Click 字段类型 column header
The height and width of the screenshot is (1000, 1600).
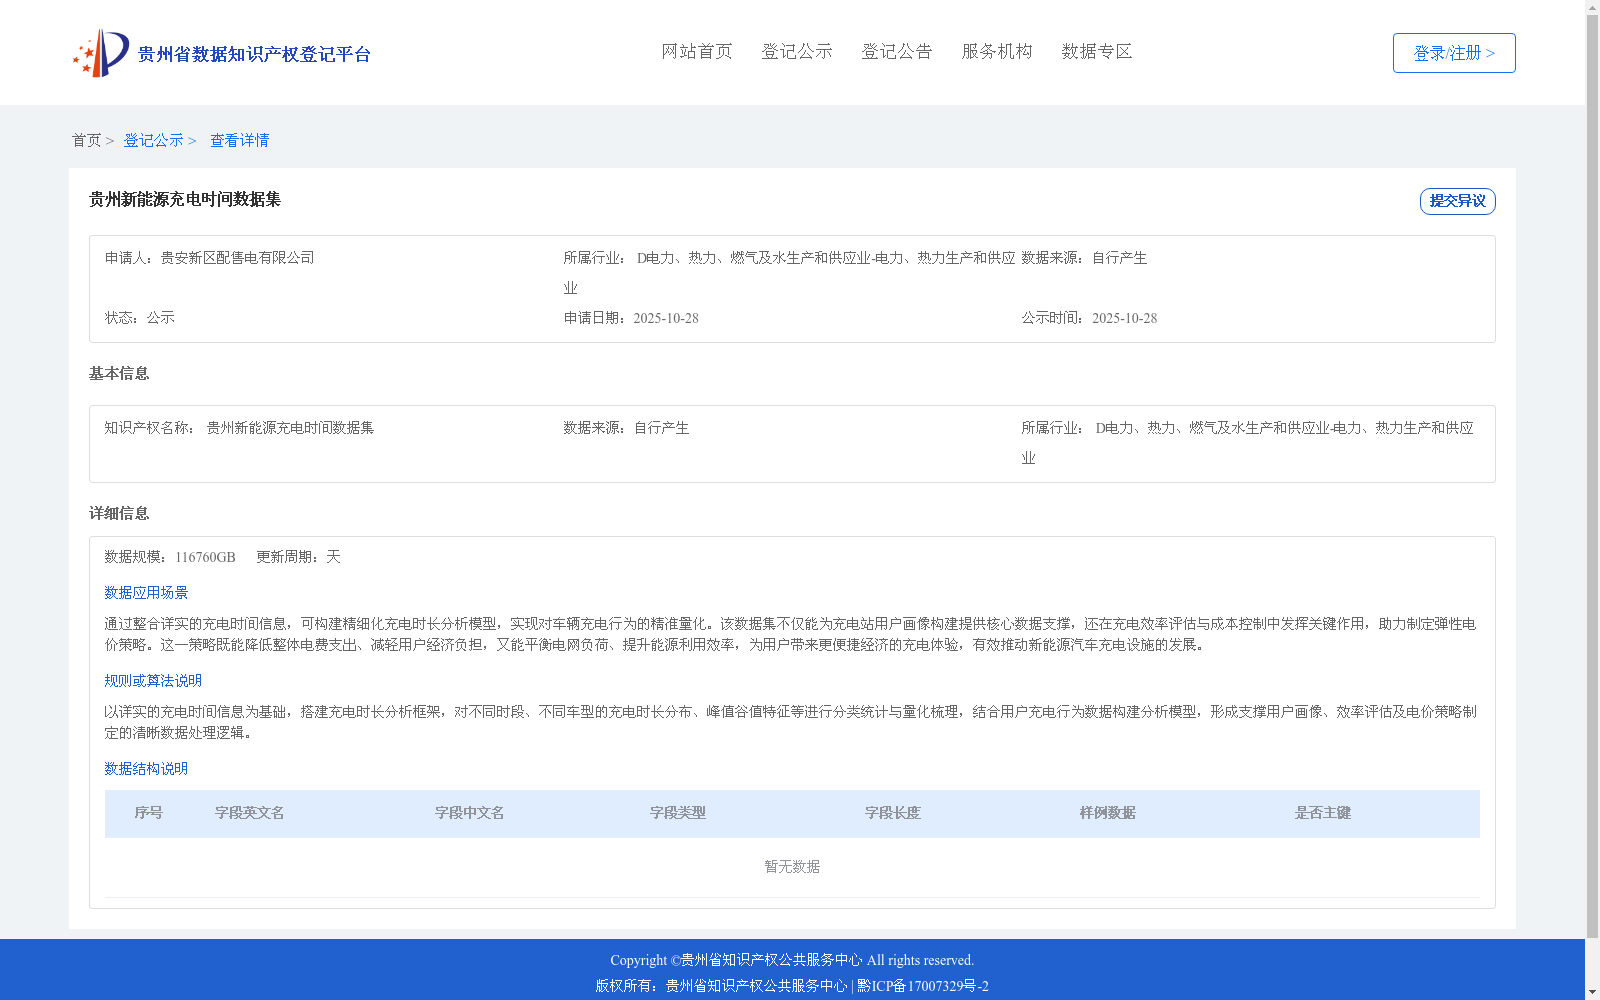coord(678,813)
